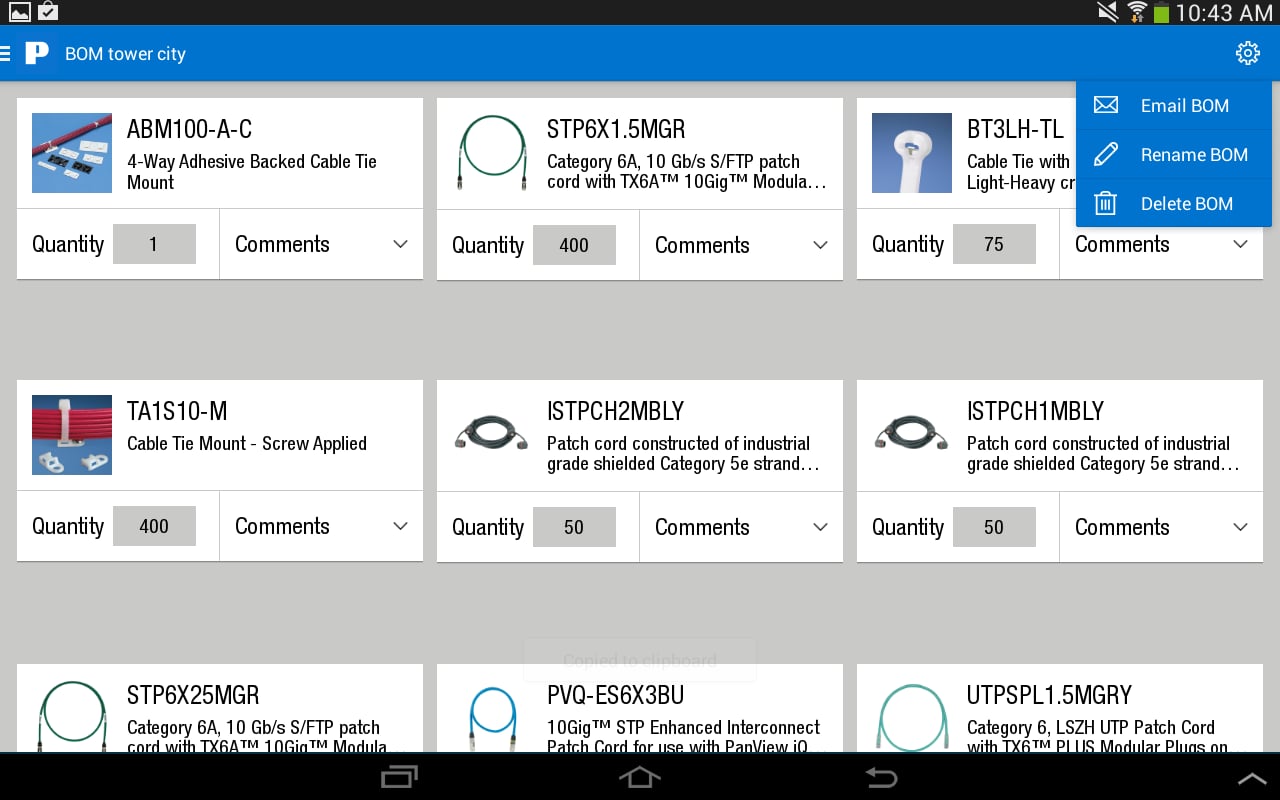Image resolution: width=1280 pixels, height=800 pixels.
Task: Click the BOM tower city title
Action: [x=125, y=54]
